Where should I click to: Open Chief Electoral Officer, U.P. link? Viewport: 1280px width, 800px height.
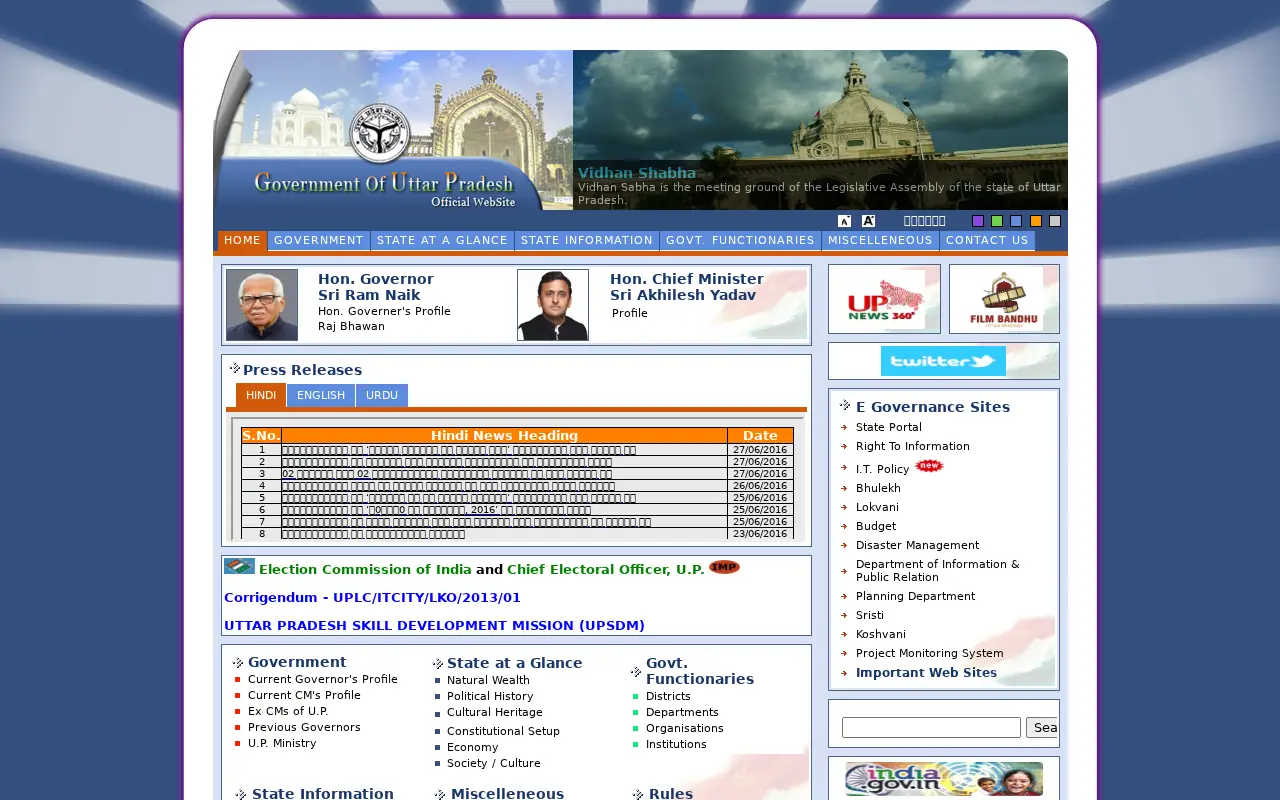(605, 570)
